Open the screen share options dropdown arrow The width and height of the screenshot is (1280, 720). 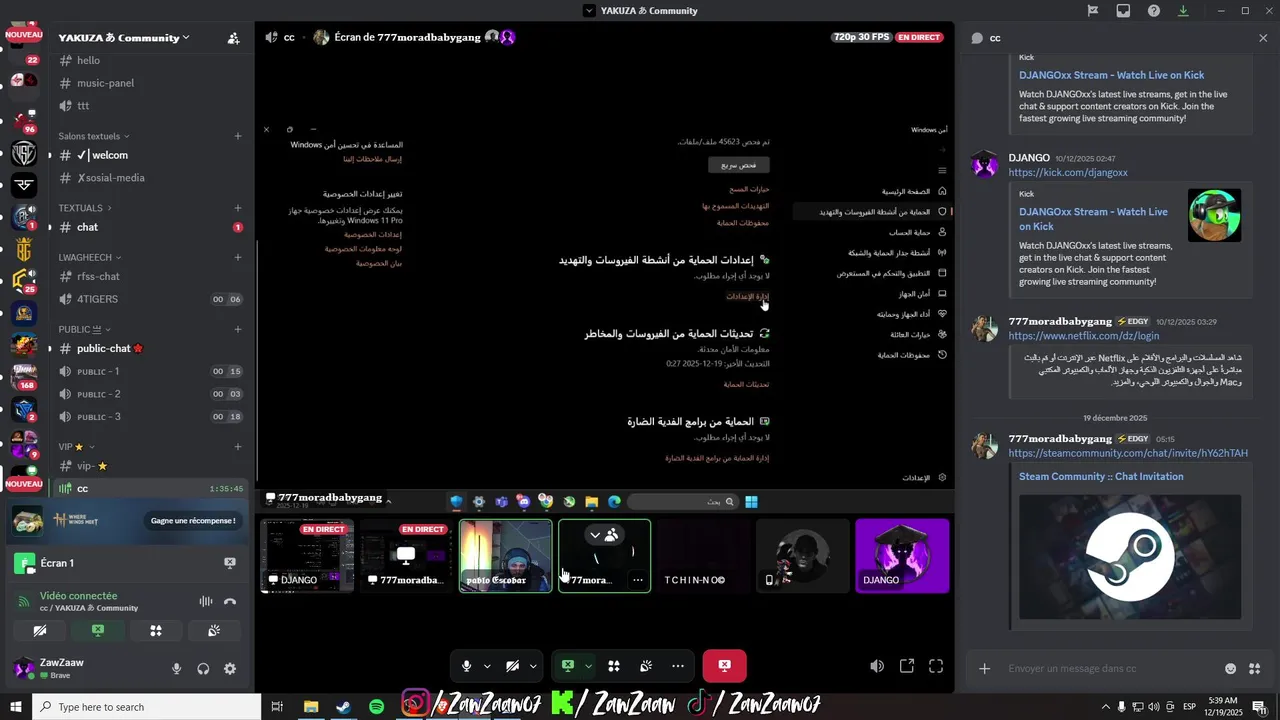pos(588,666)
